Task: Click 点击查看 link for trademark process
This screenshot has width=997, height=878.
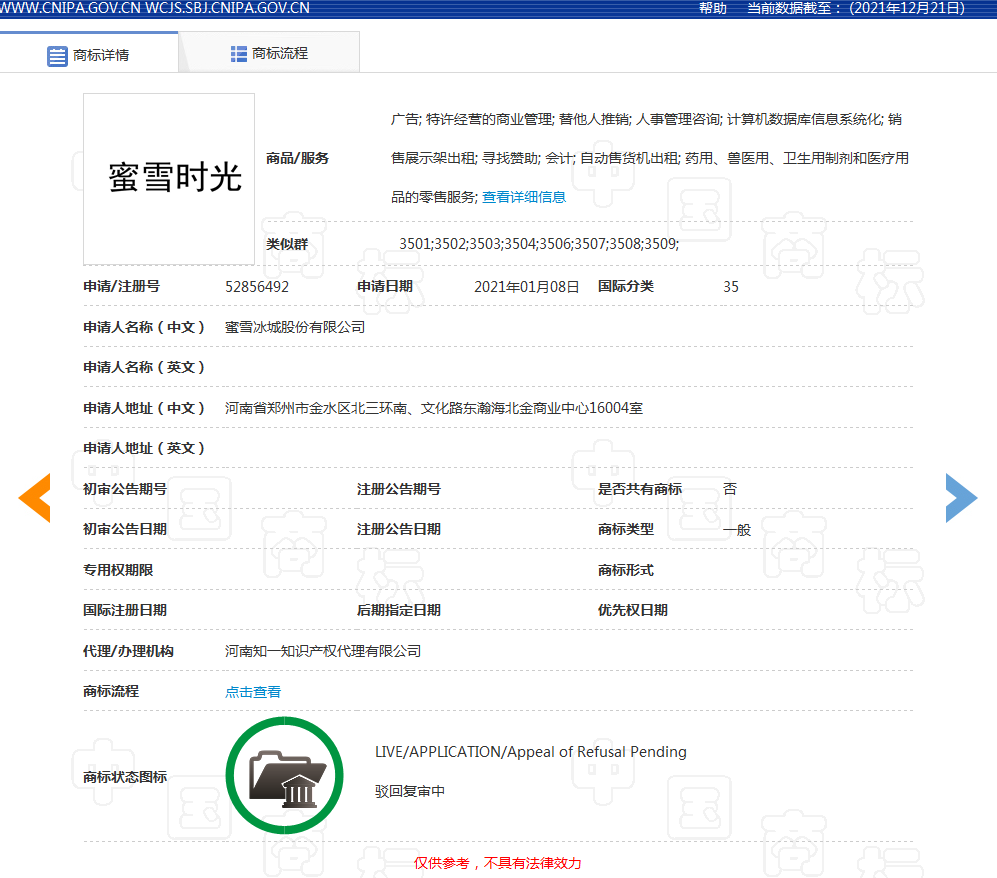Action: (x=253, y=692)
